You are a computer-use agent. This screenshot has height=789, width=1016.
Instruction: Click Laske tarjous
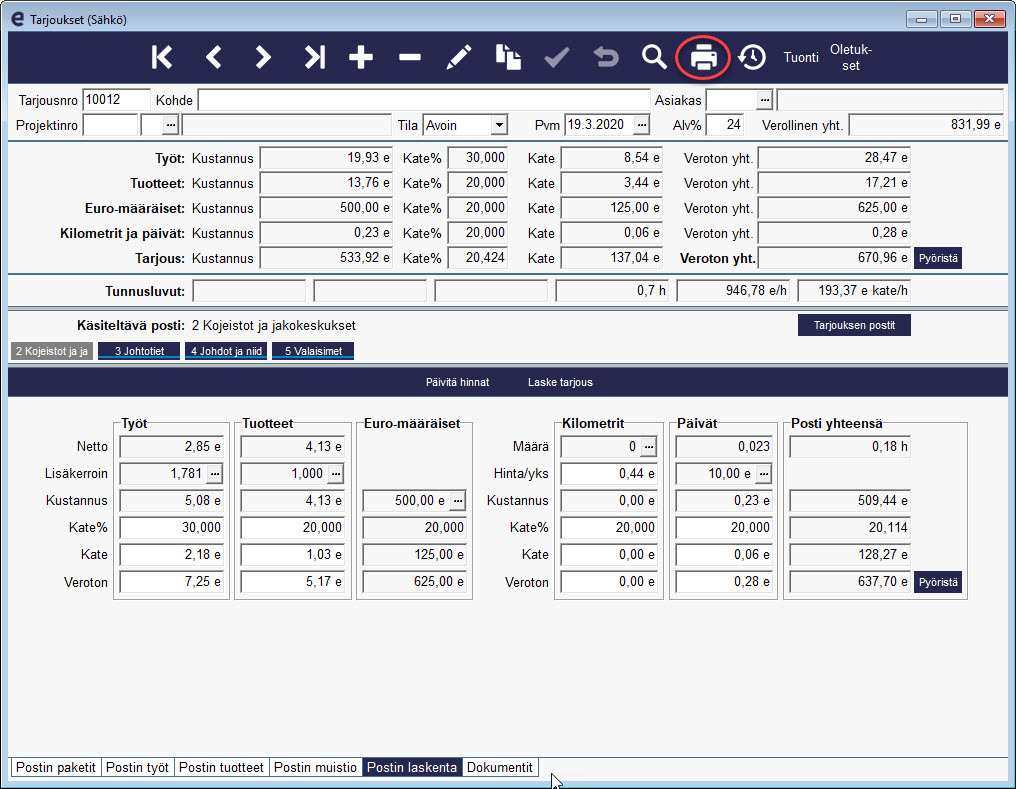click(x=560, y=382)
